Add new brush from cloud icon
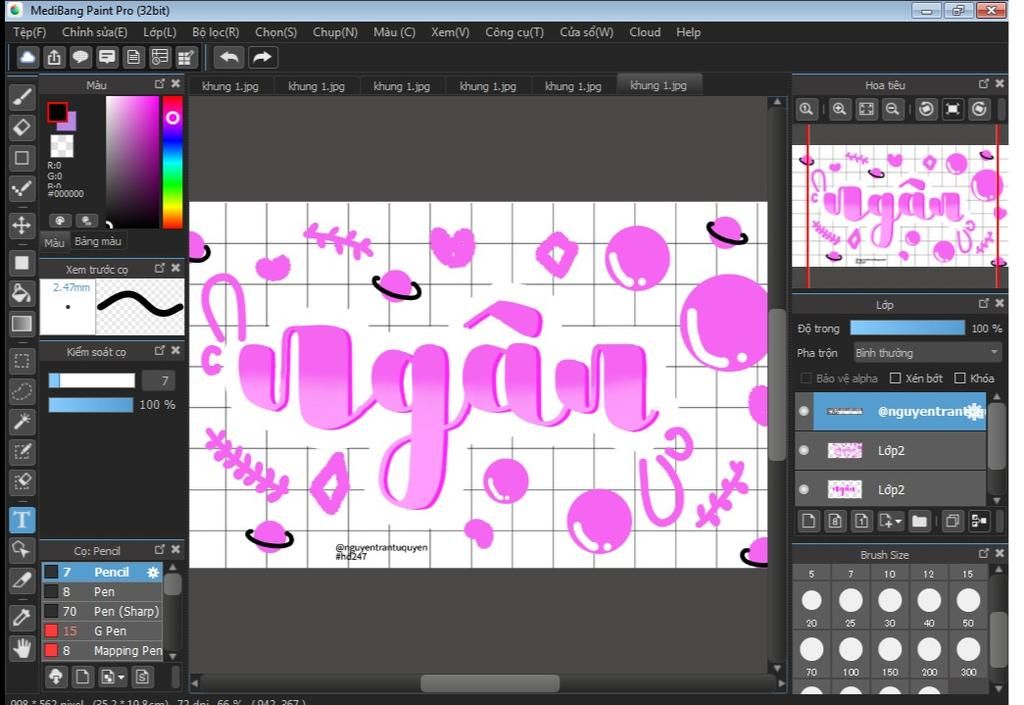1024x705 pixels. (x=56, y=676)
